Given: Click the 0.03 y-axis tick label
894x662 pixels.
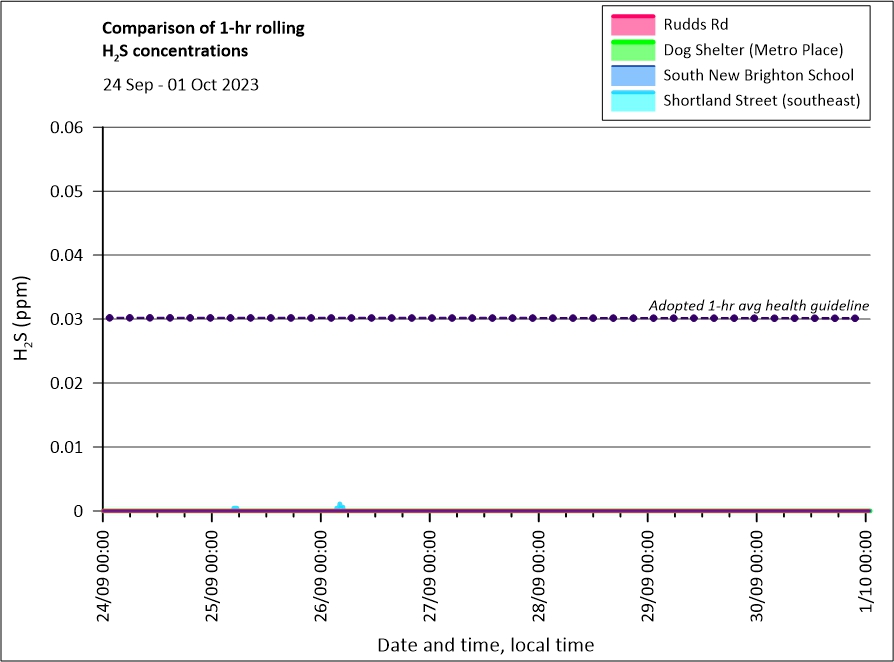Looking at the screenshot, I should (x=70, y=319).
